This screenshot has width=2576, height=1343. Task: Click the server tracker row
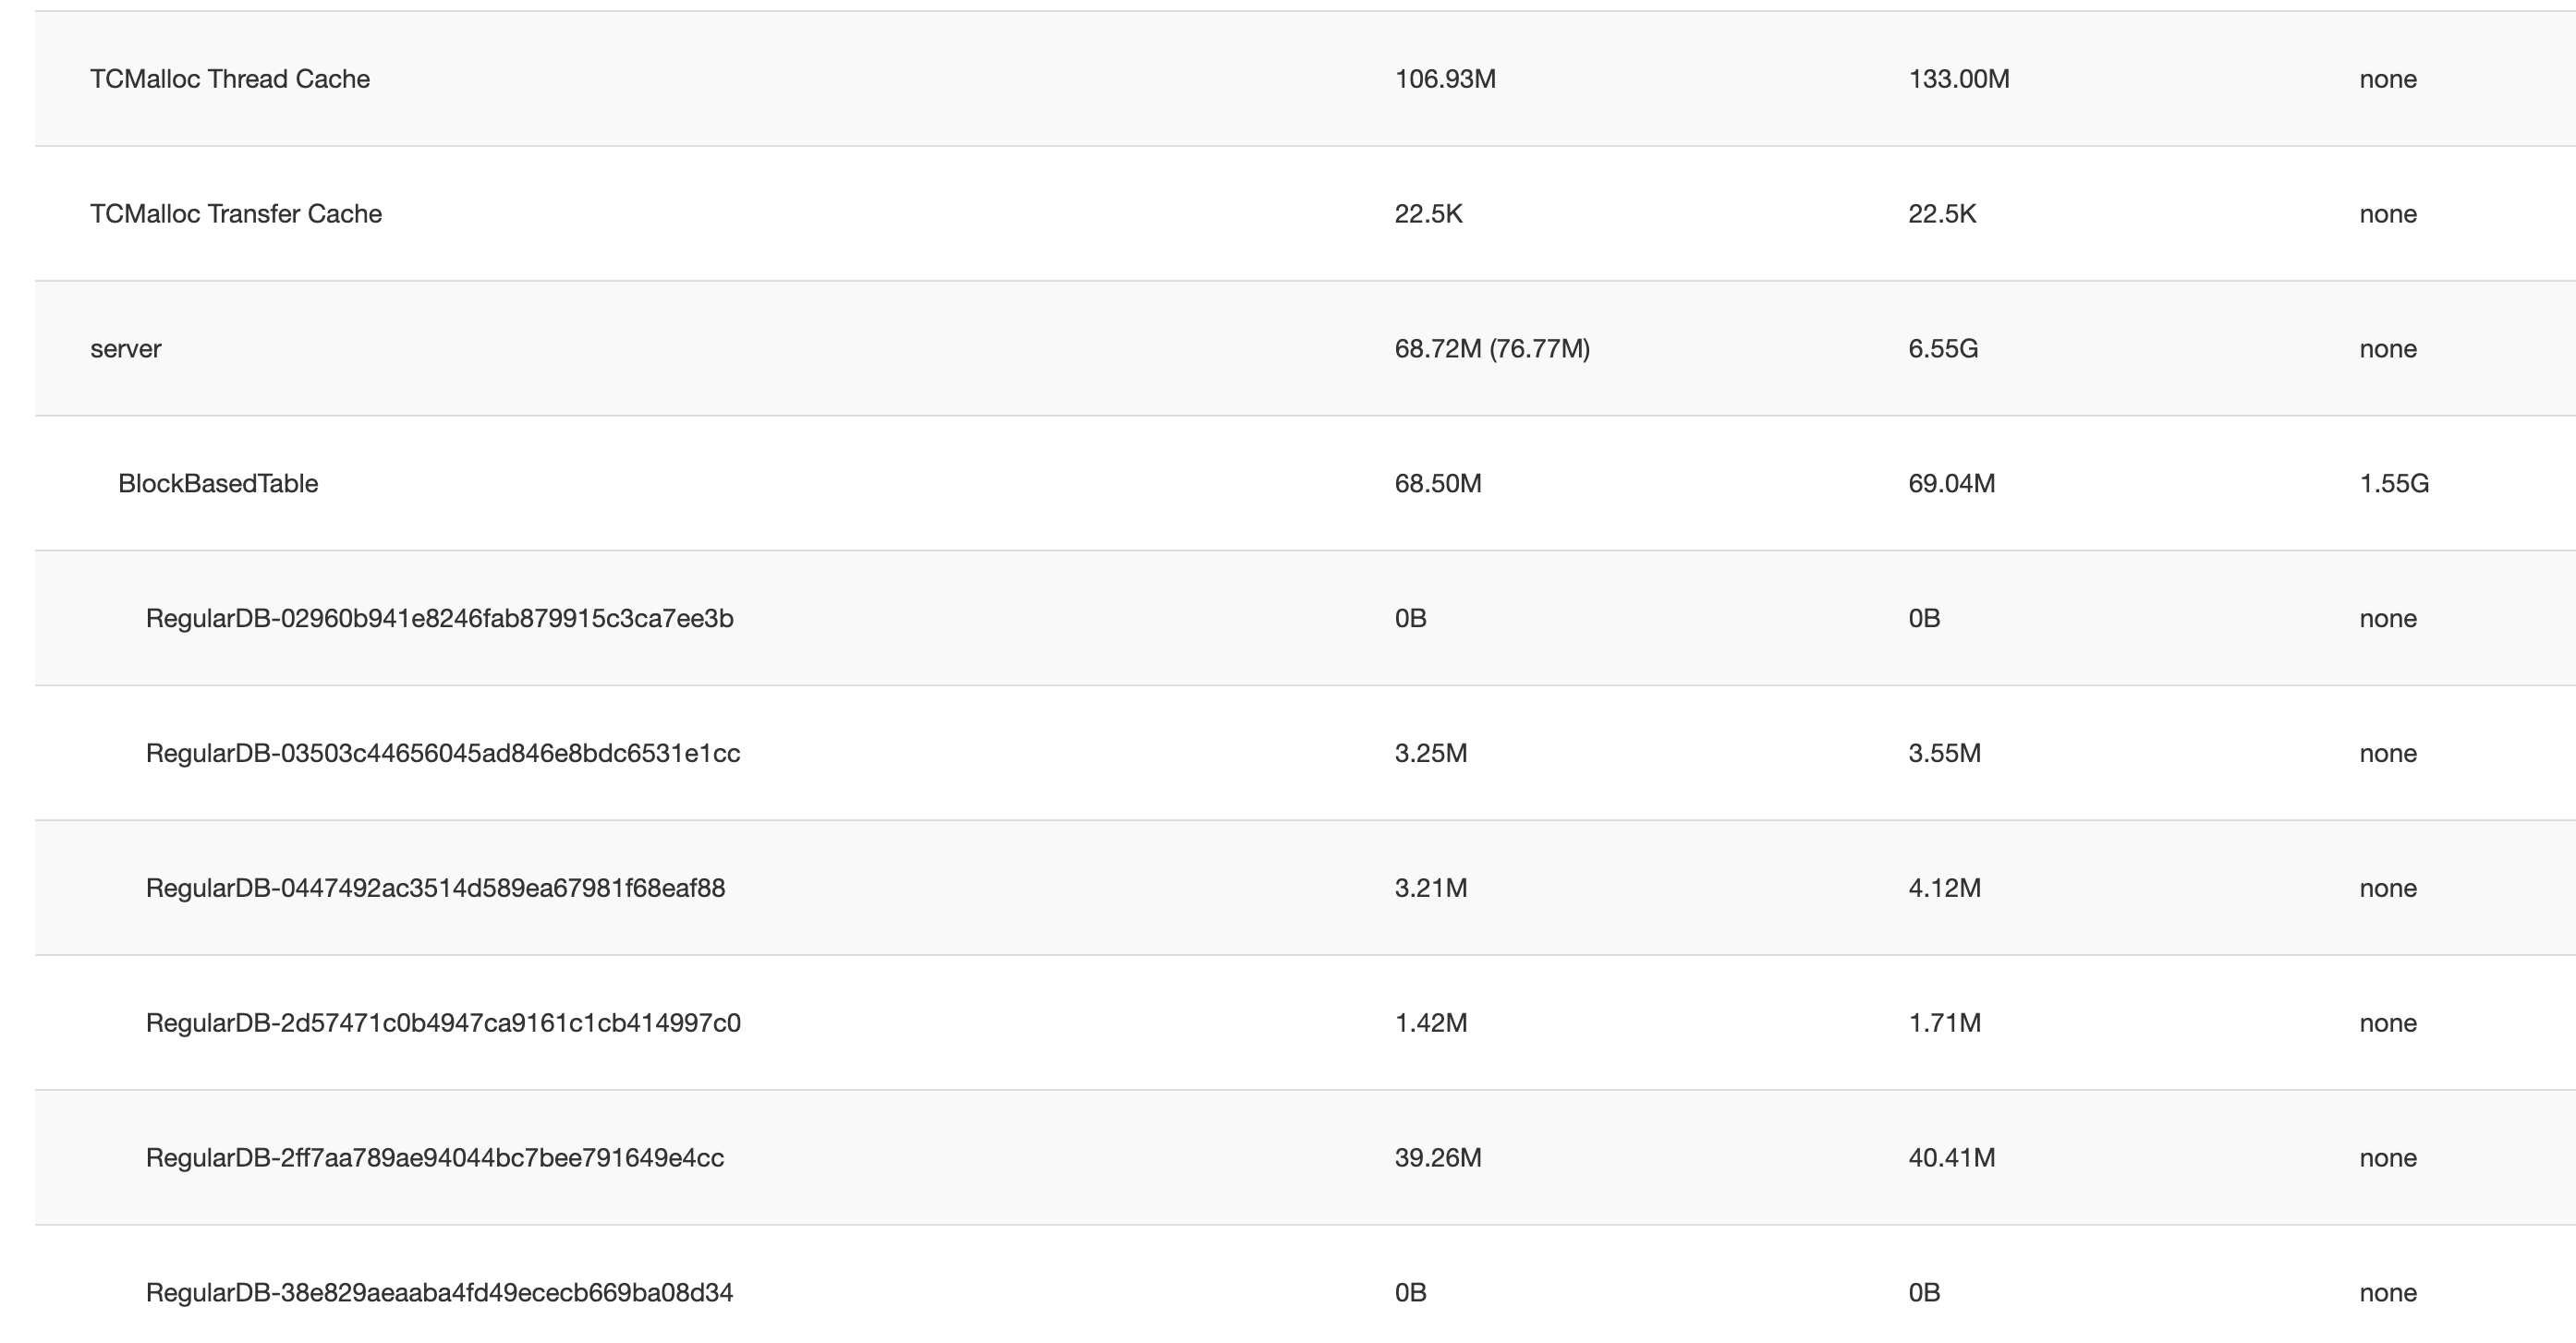pyautogui.click(x=126, y=349)
